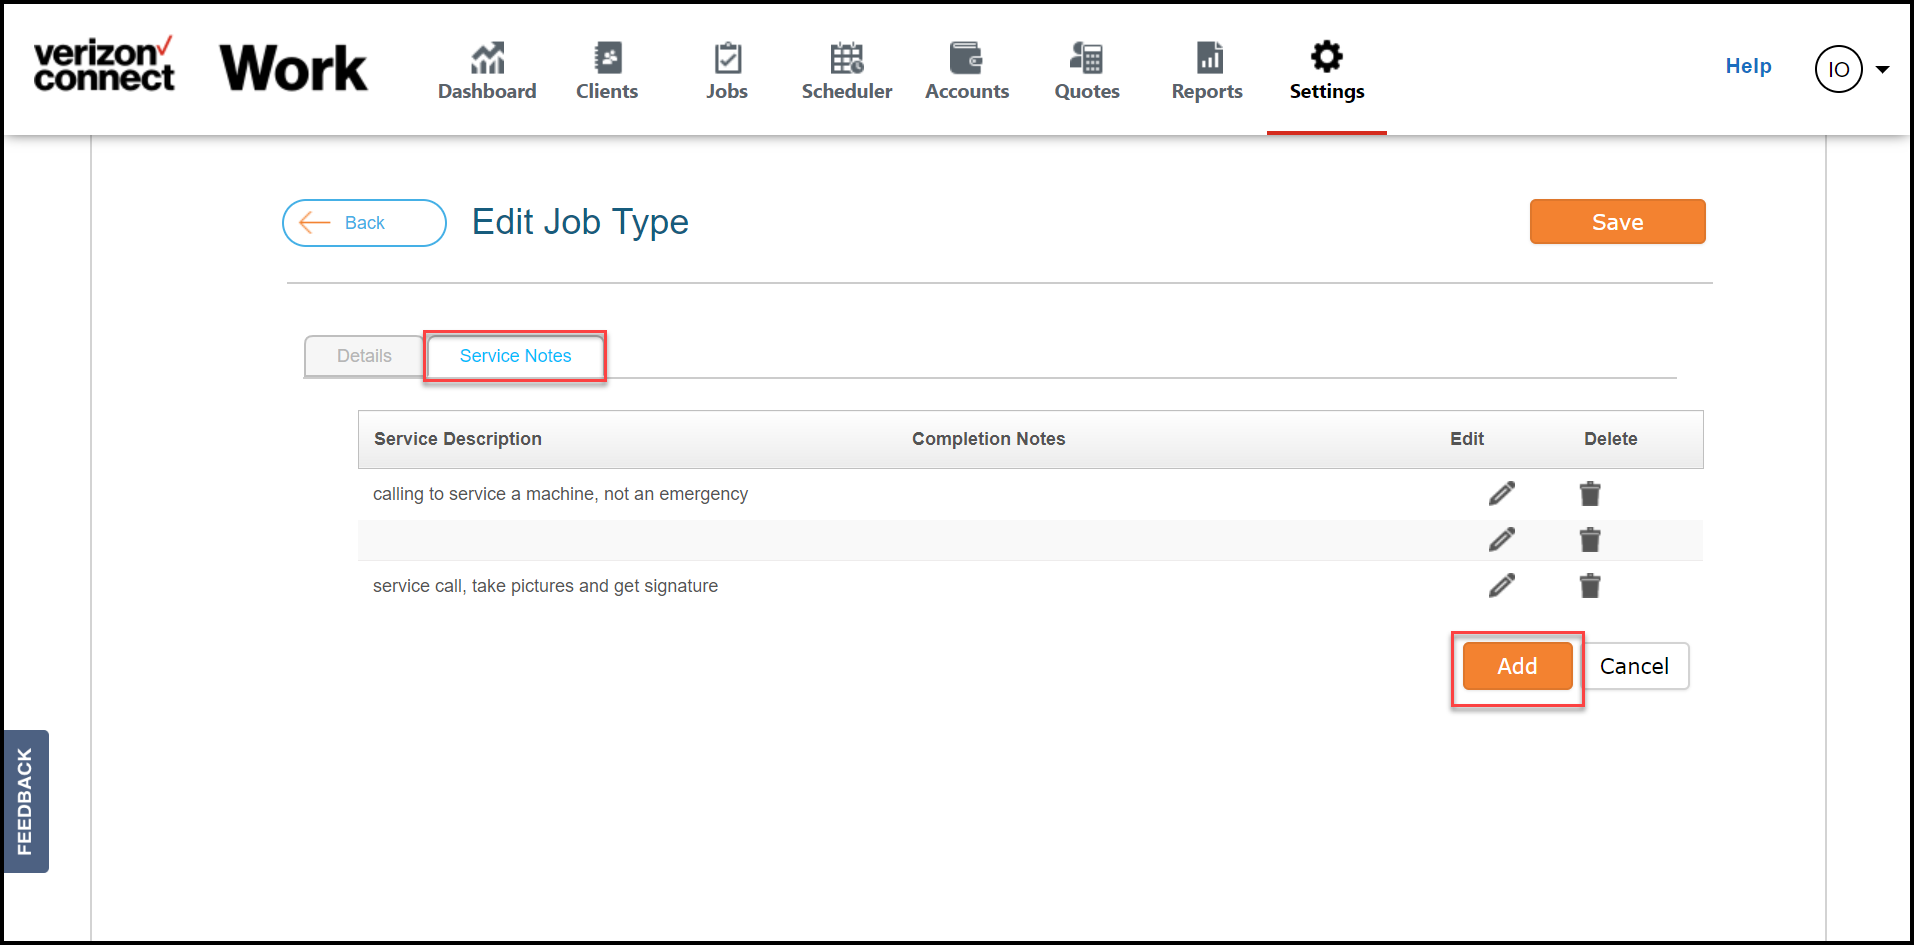Select the Service Notes tab
1914x945 pixels.
tap(515, 356)
